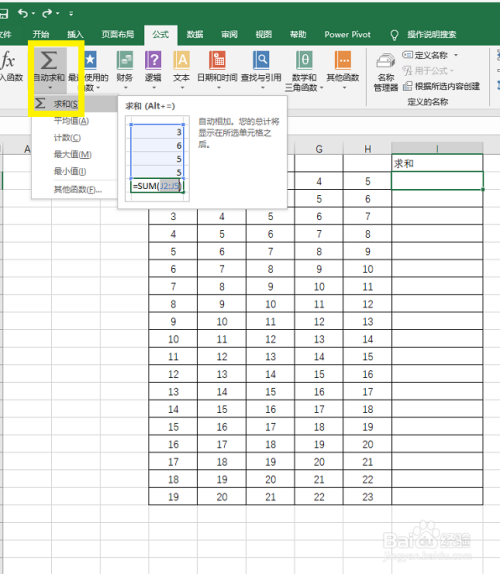This screenshot has height=574, width=500.
Task: Select the Formulas (公式) ribbon tab
Action: click(161, 35)
